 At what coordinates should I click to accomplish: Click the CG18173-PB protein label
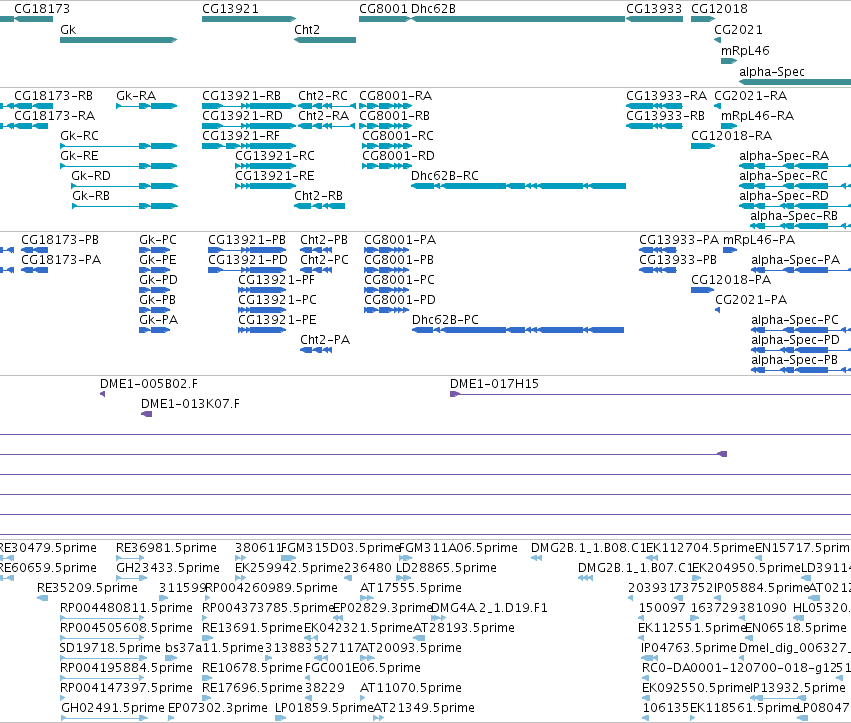[60, 240]
